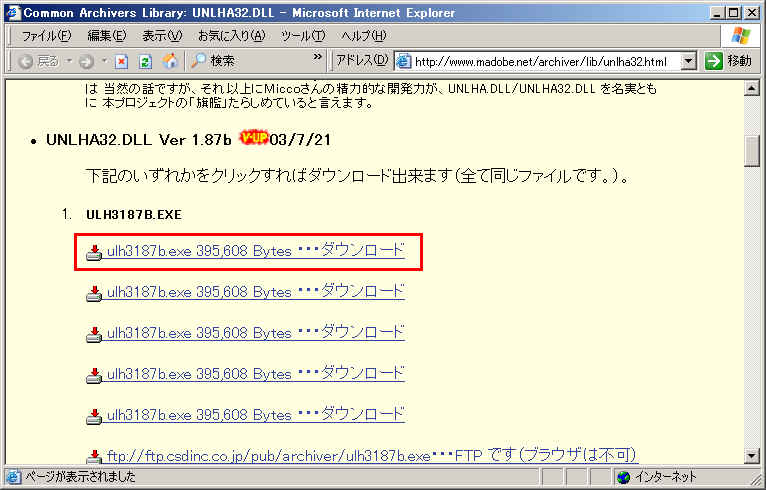Click the 'インターネット' zone text in status bar
Viewport: 766px width, 490px height.
(x=665, y=477)
